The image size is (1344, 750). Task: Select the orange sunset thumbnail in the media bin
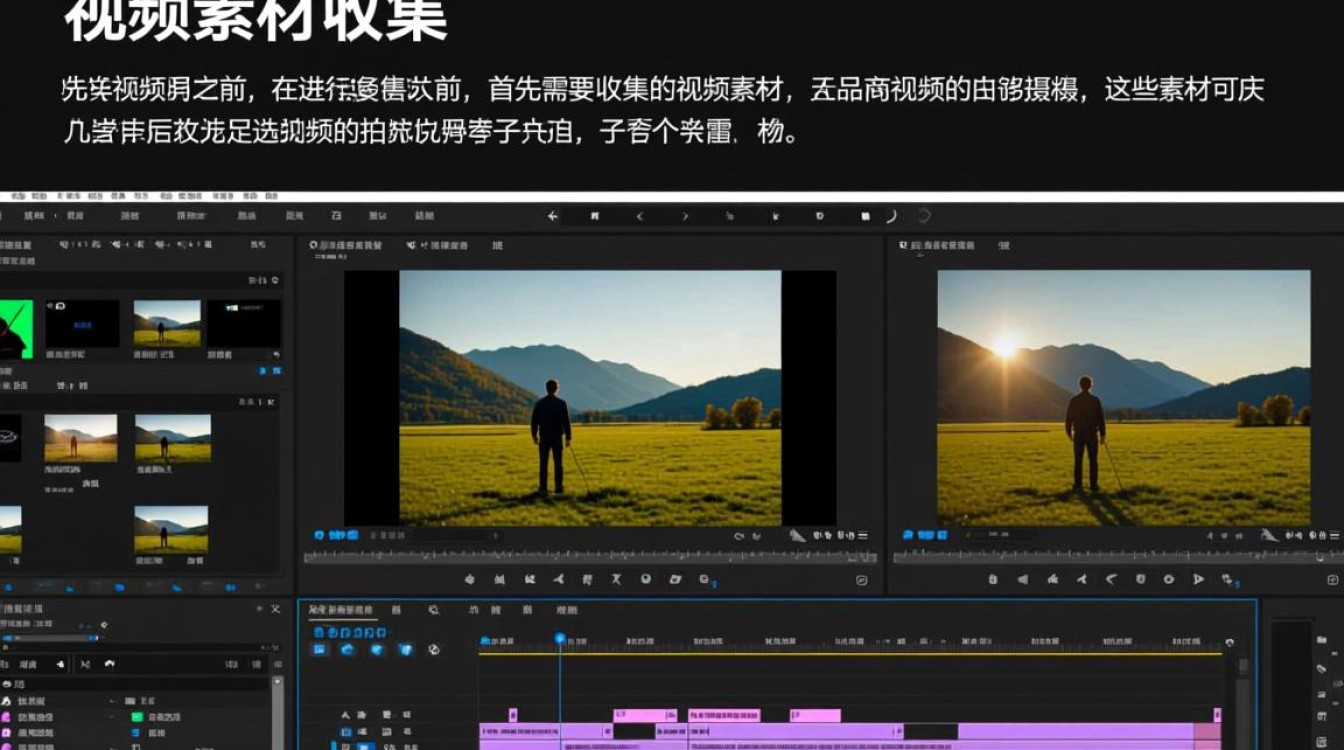(81, 438)
